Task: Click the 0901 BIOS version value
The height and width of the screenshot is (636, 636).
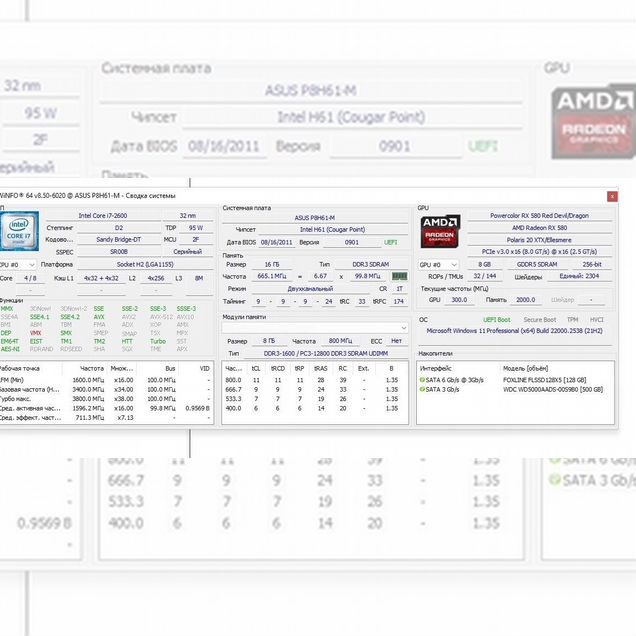Action: click(x=351, y=242)
